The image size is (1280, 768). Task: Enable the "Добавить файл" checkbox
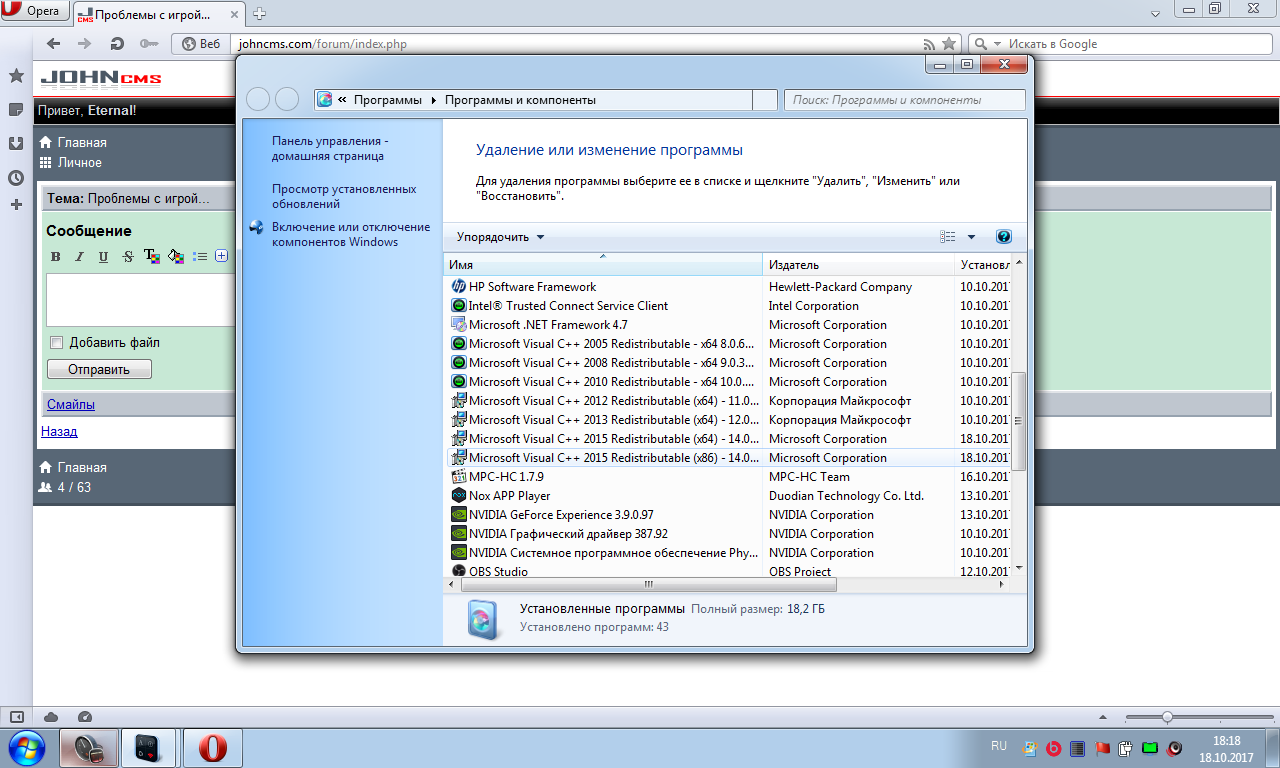pos(57,343)
